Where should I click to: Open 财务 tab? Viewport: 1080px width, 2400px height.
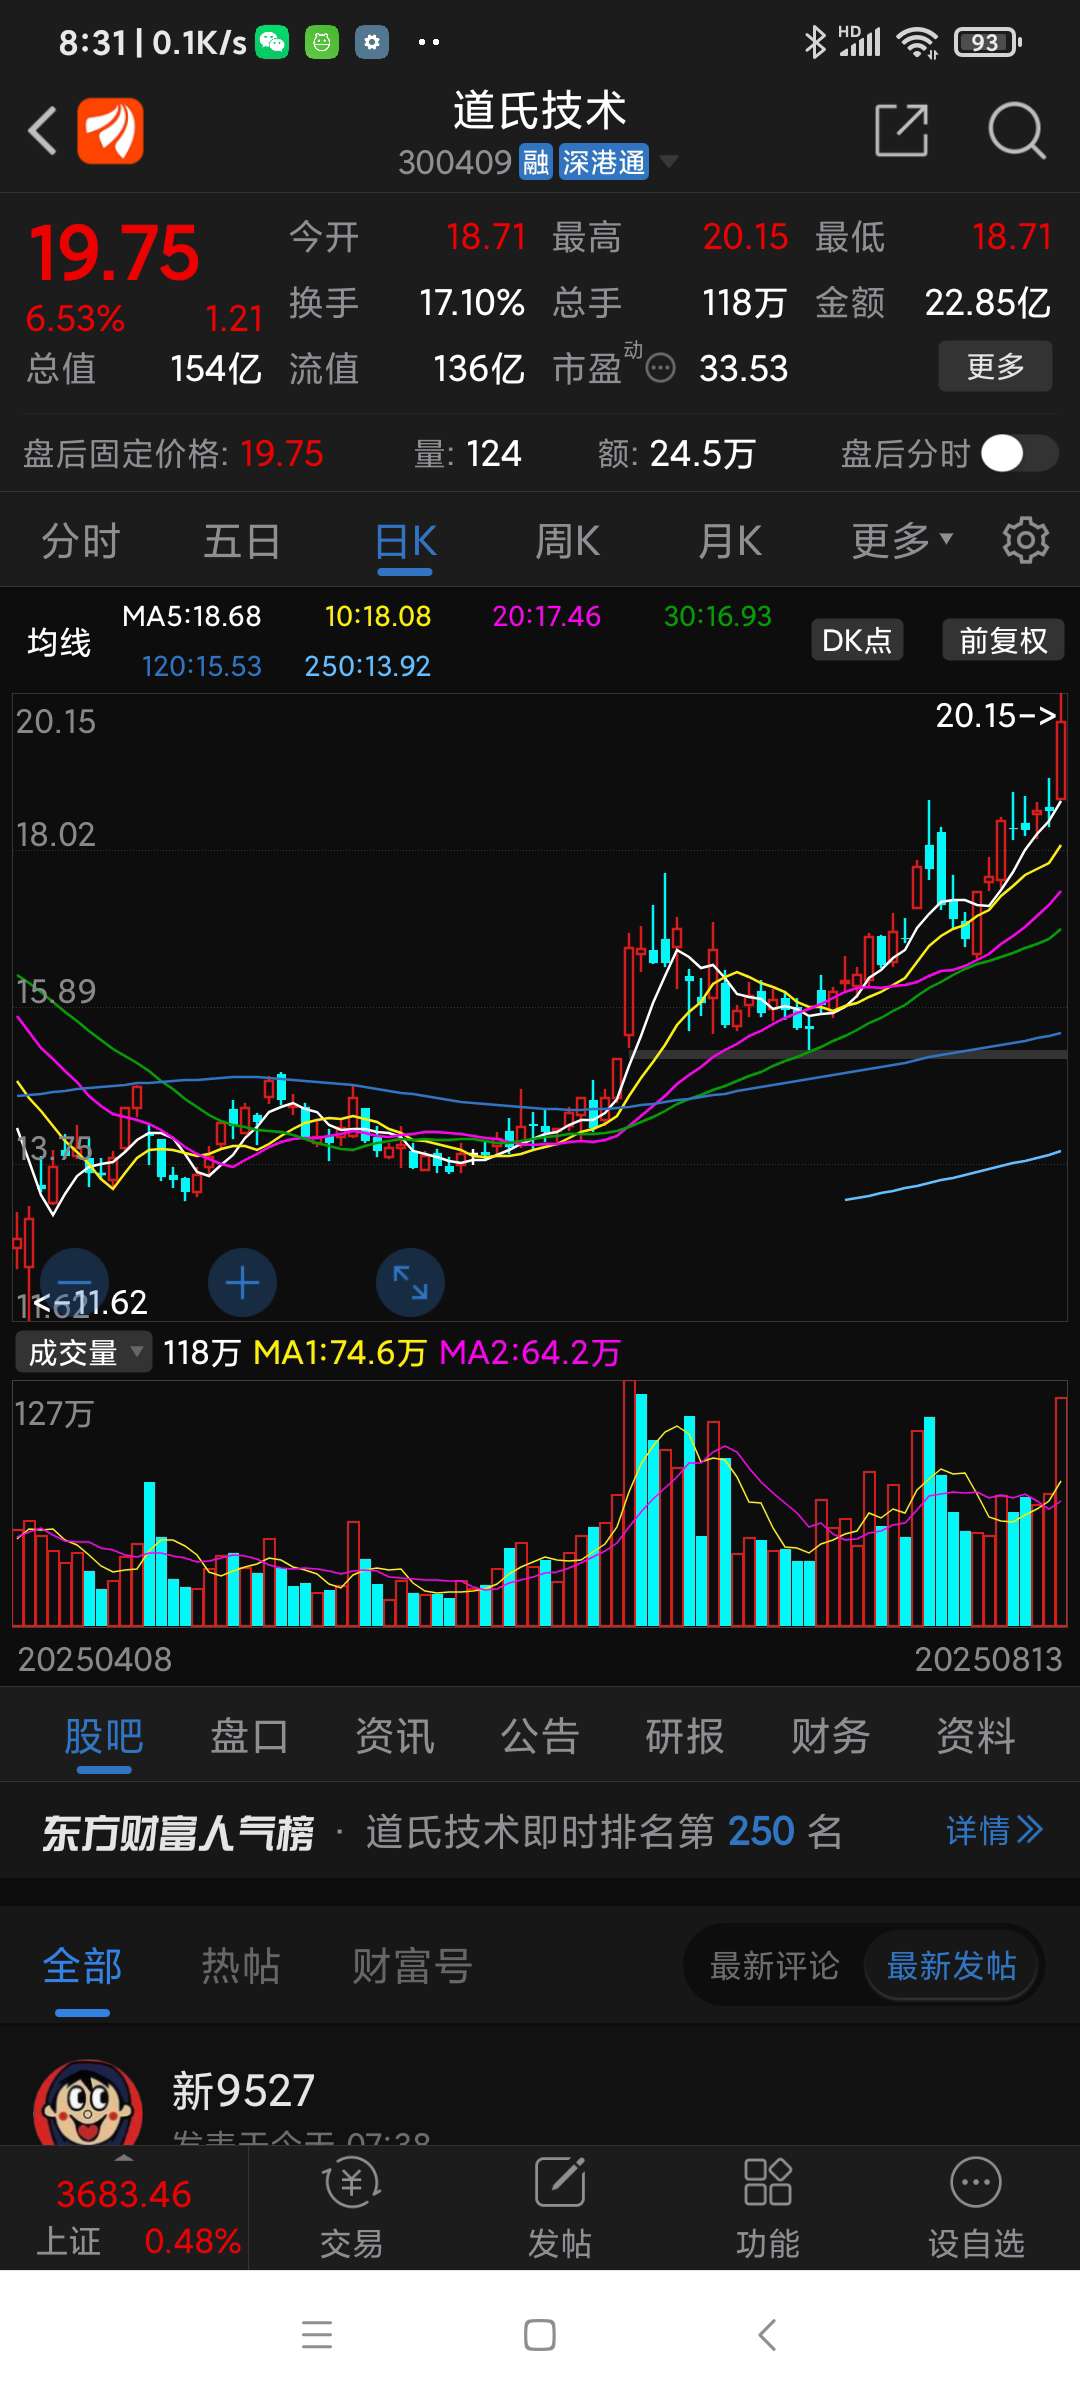tap(830, 1736)
